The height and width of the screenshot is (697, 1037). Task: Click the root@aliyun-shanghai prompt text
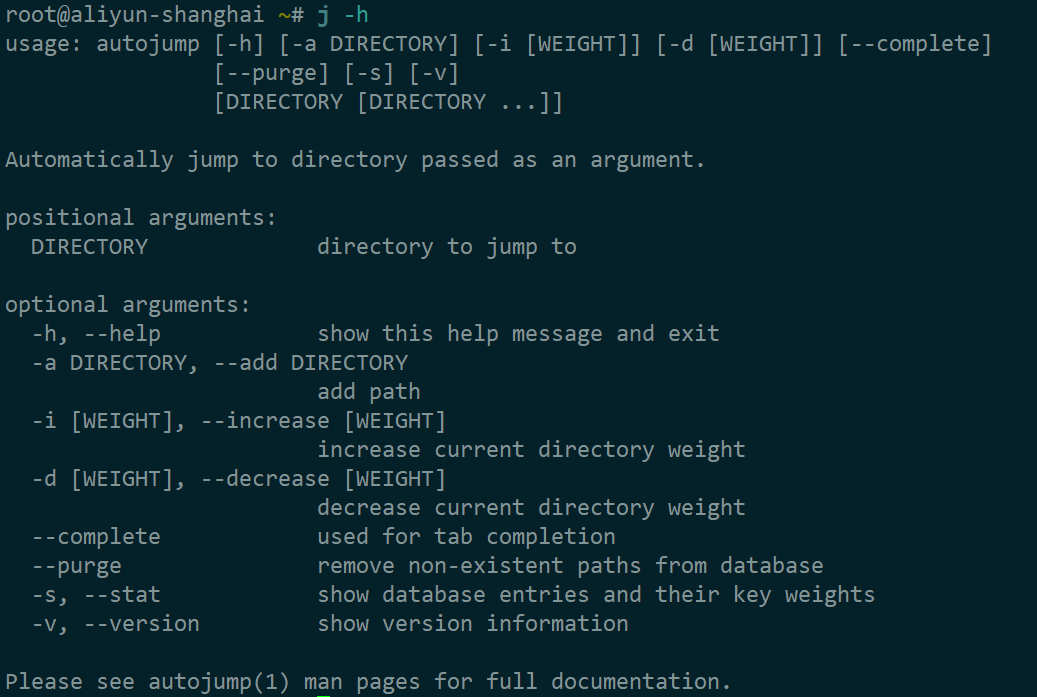point(134,16)
